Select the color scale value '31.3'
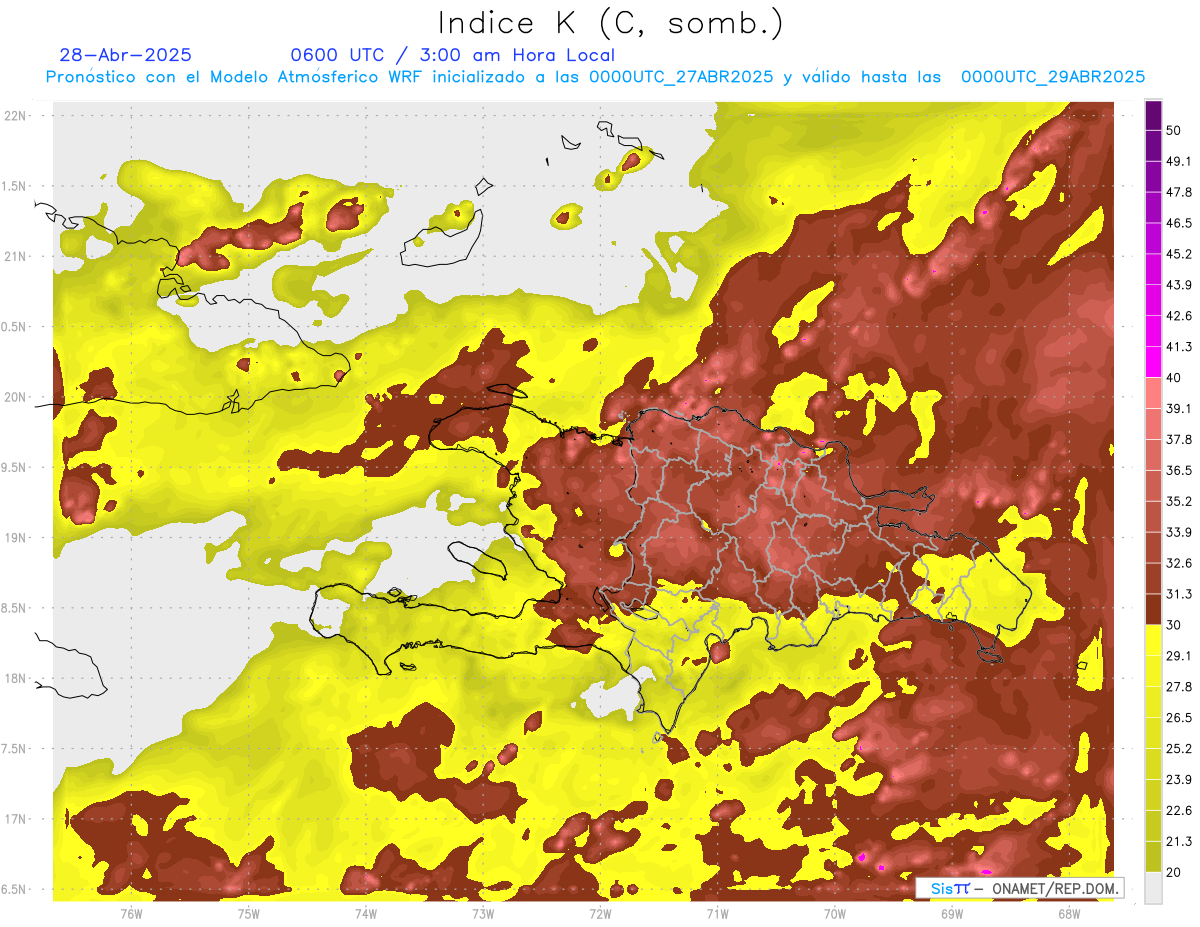 pyautogui.click(x=1179, y=594)
